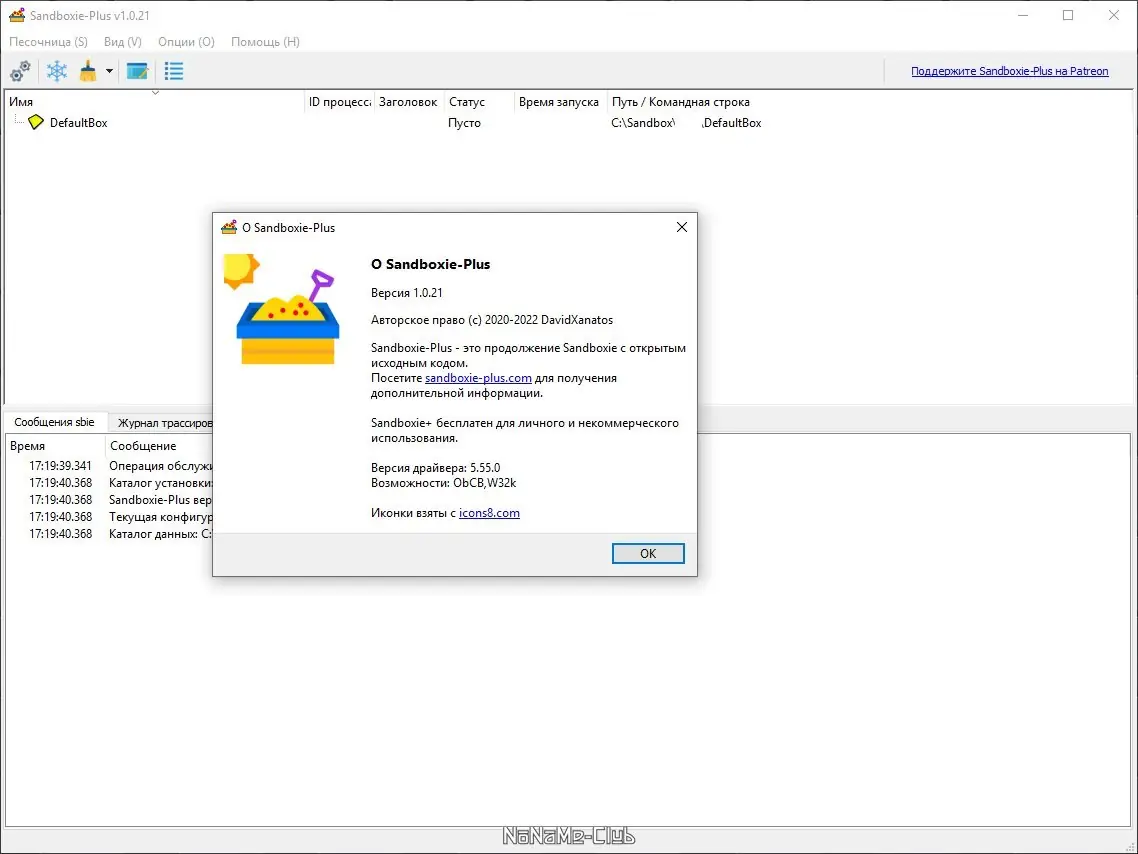Switch to the Сообщения sbie tab
Image resolution: width=1138 pixels, height=854 pixels.
point(54,422)
